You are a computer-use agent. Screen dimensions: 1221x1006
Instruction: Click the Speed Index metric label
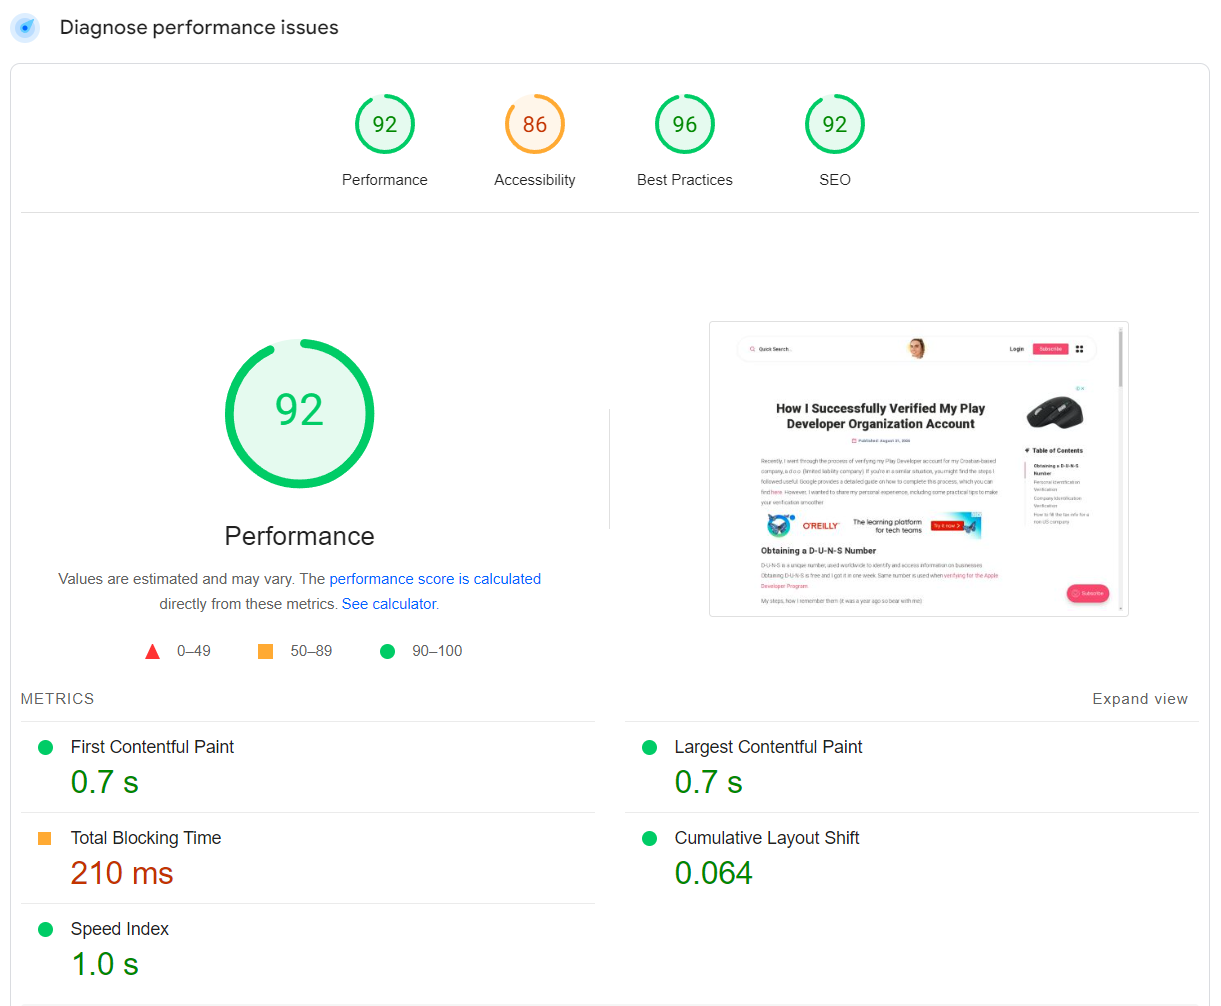[120, 929]
